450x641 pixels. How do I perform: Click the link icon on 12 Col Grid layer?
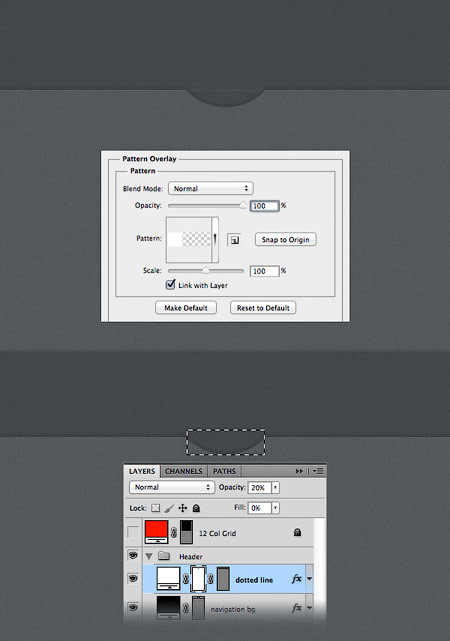tap(174, 532)
